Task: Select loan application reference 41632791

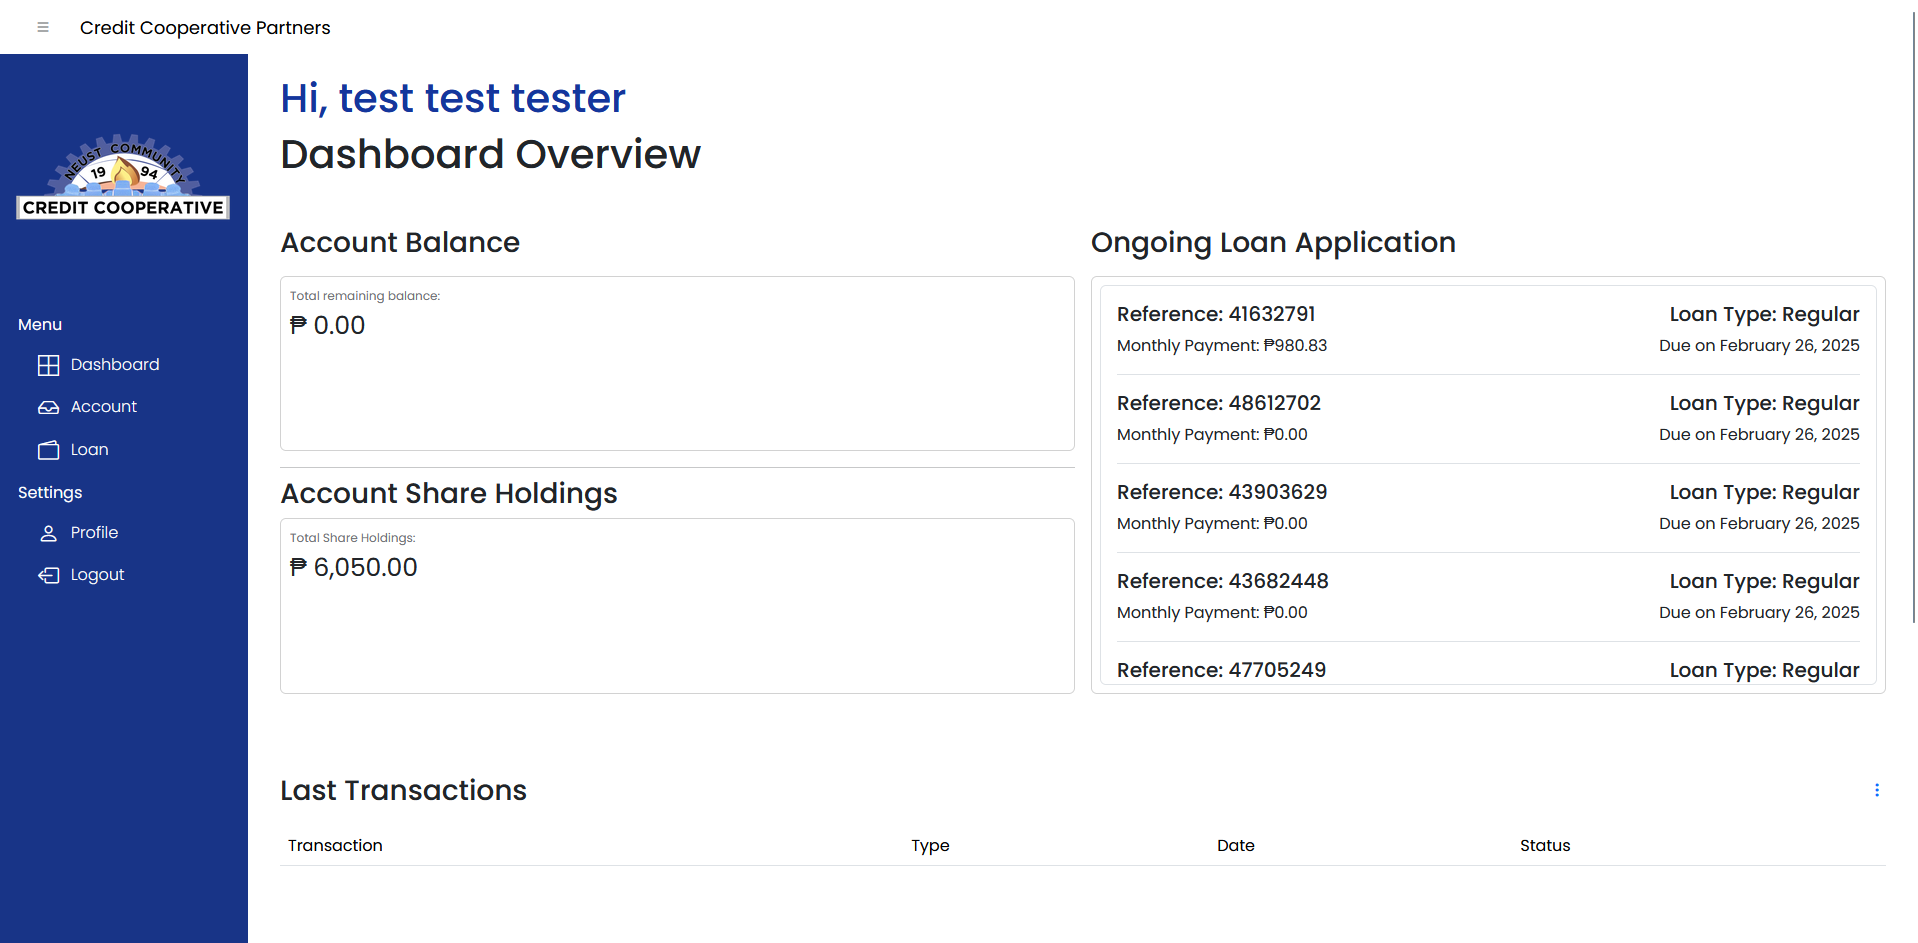Action: (x=1488, y=330)
